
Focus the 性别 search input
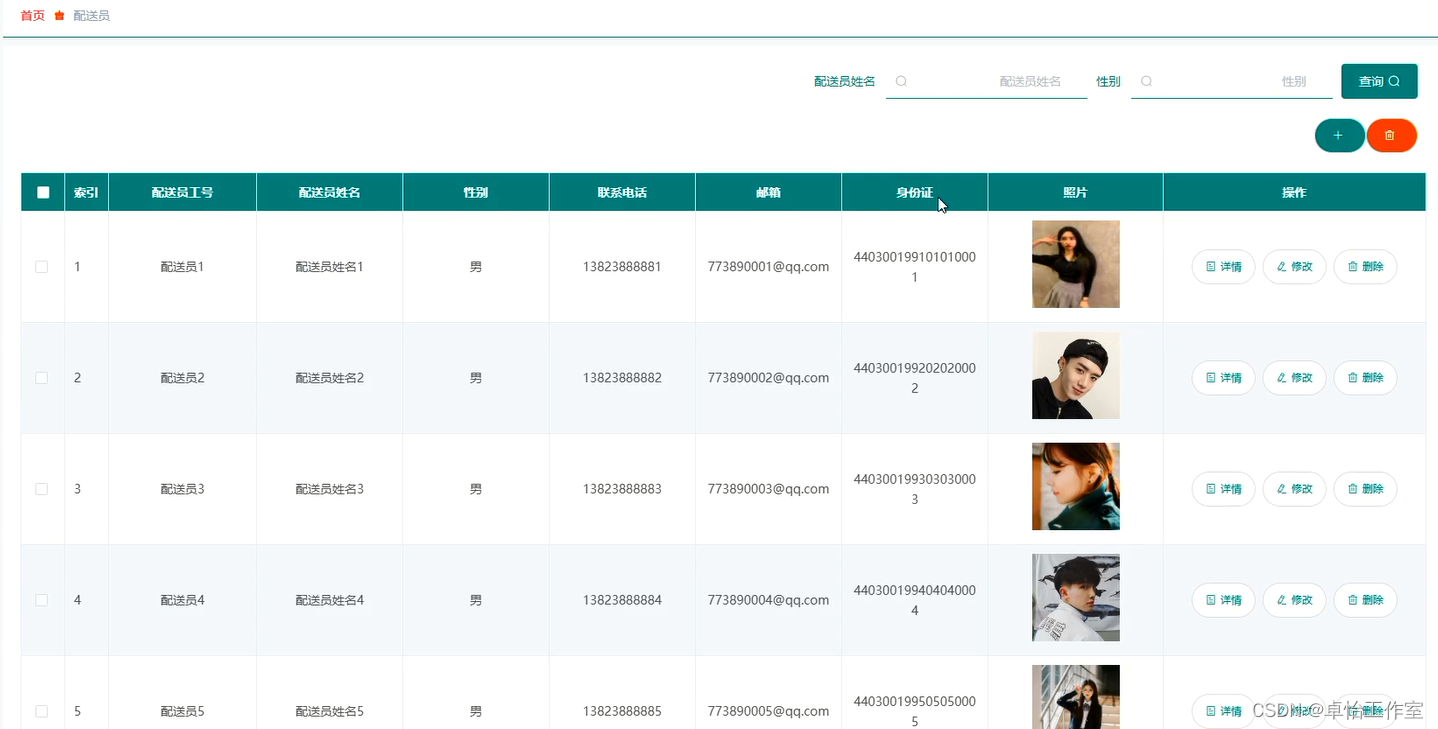(1231, 82)
